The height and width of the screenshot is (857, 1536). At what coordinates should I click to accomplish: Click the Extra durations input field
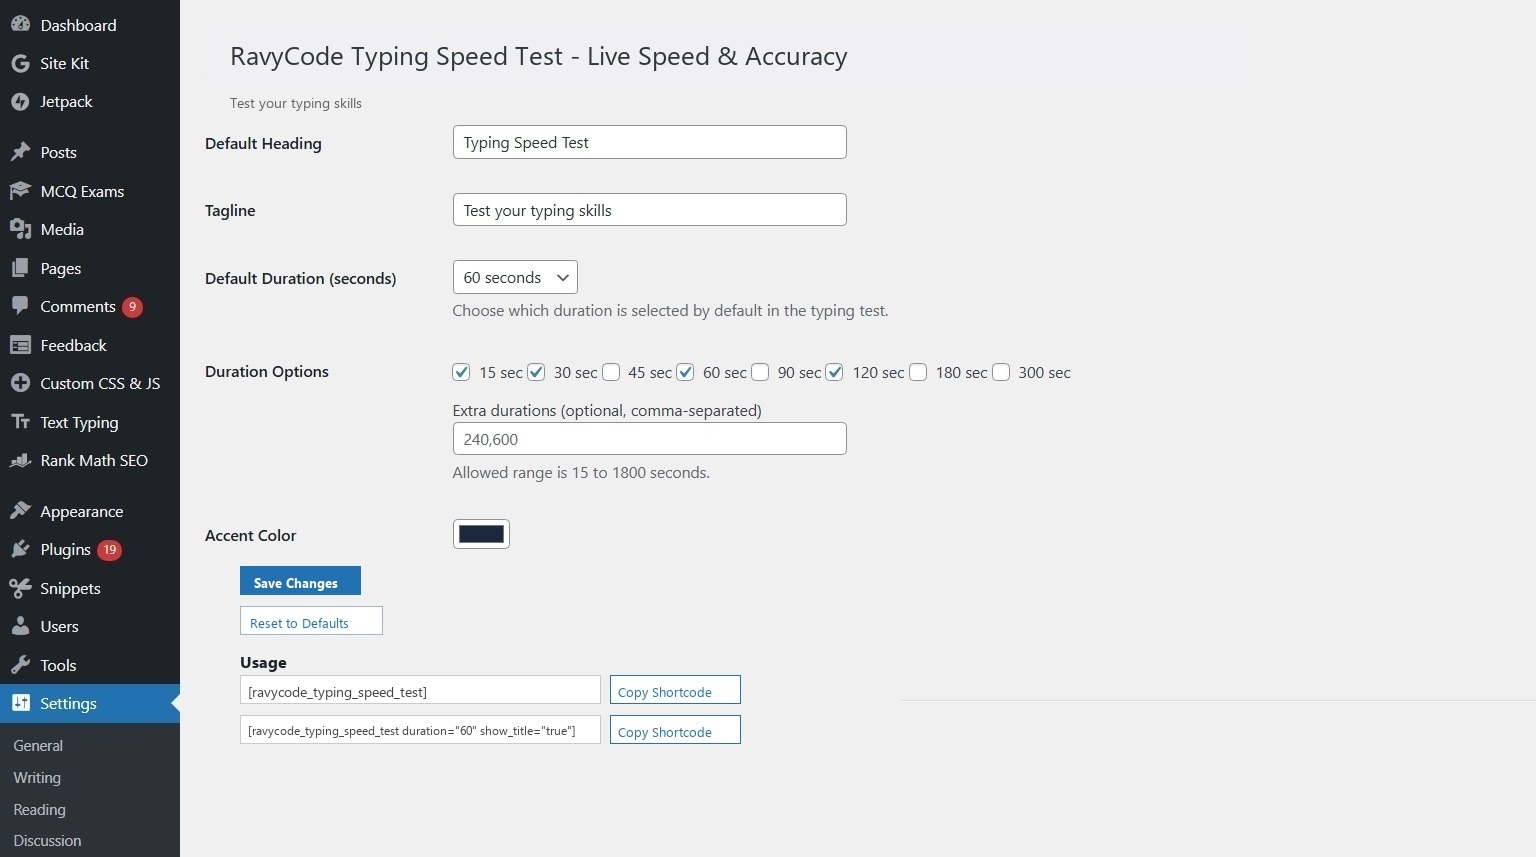coord(649,439)
